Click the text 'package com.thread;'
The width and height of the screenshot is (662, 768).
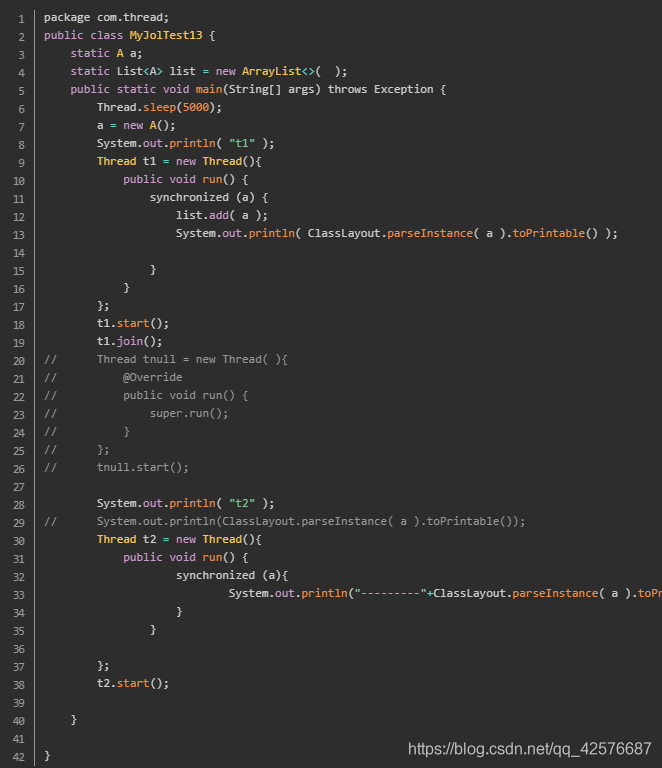106,18
